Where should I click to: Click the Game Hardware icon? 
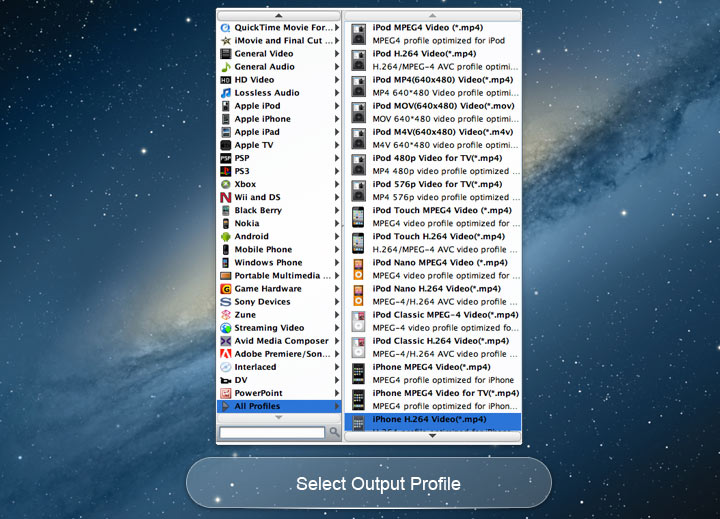coord(225,289)
